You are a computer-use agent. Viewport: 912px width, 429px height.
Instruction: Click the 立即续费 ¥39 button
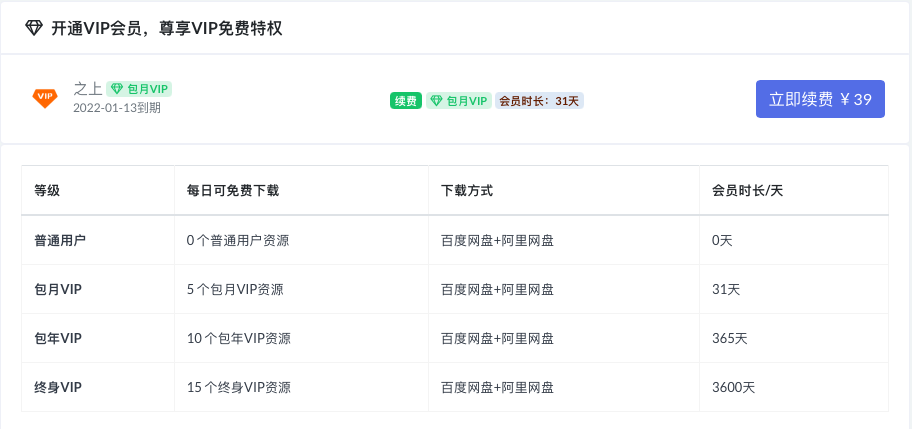(x=820, y=99)
